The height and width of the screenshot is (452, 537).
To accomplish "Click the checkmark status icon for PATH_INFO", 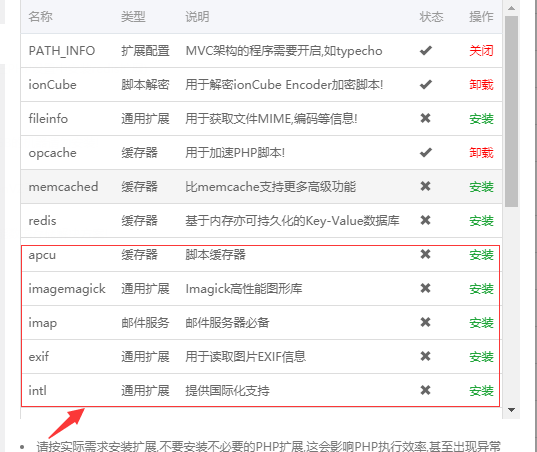I will click(x=426, y=51).
